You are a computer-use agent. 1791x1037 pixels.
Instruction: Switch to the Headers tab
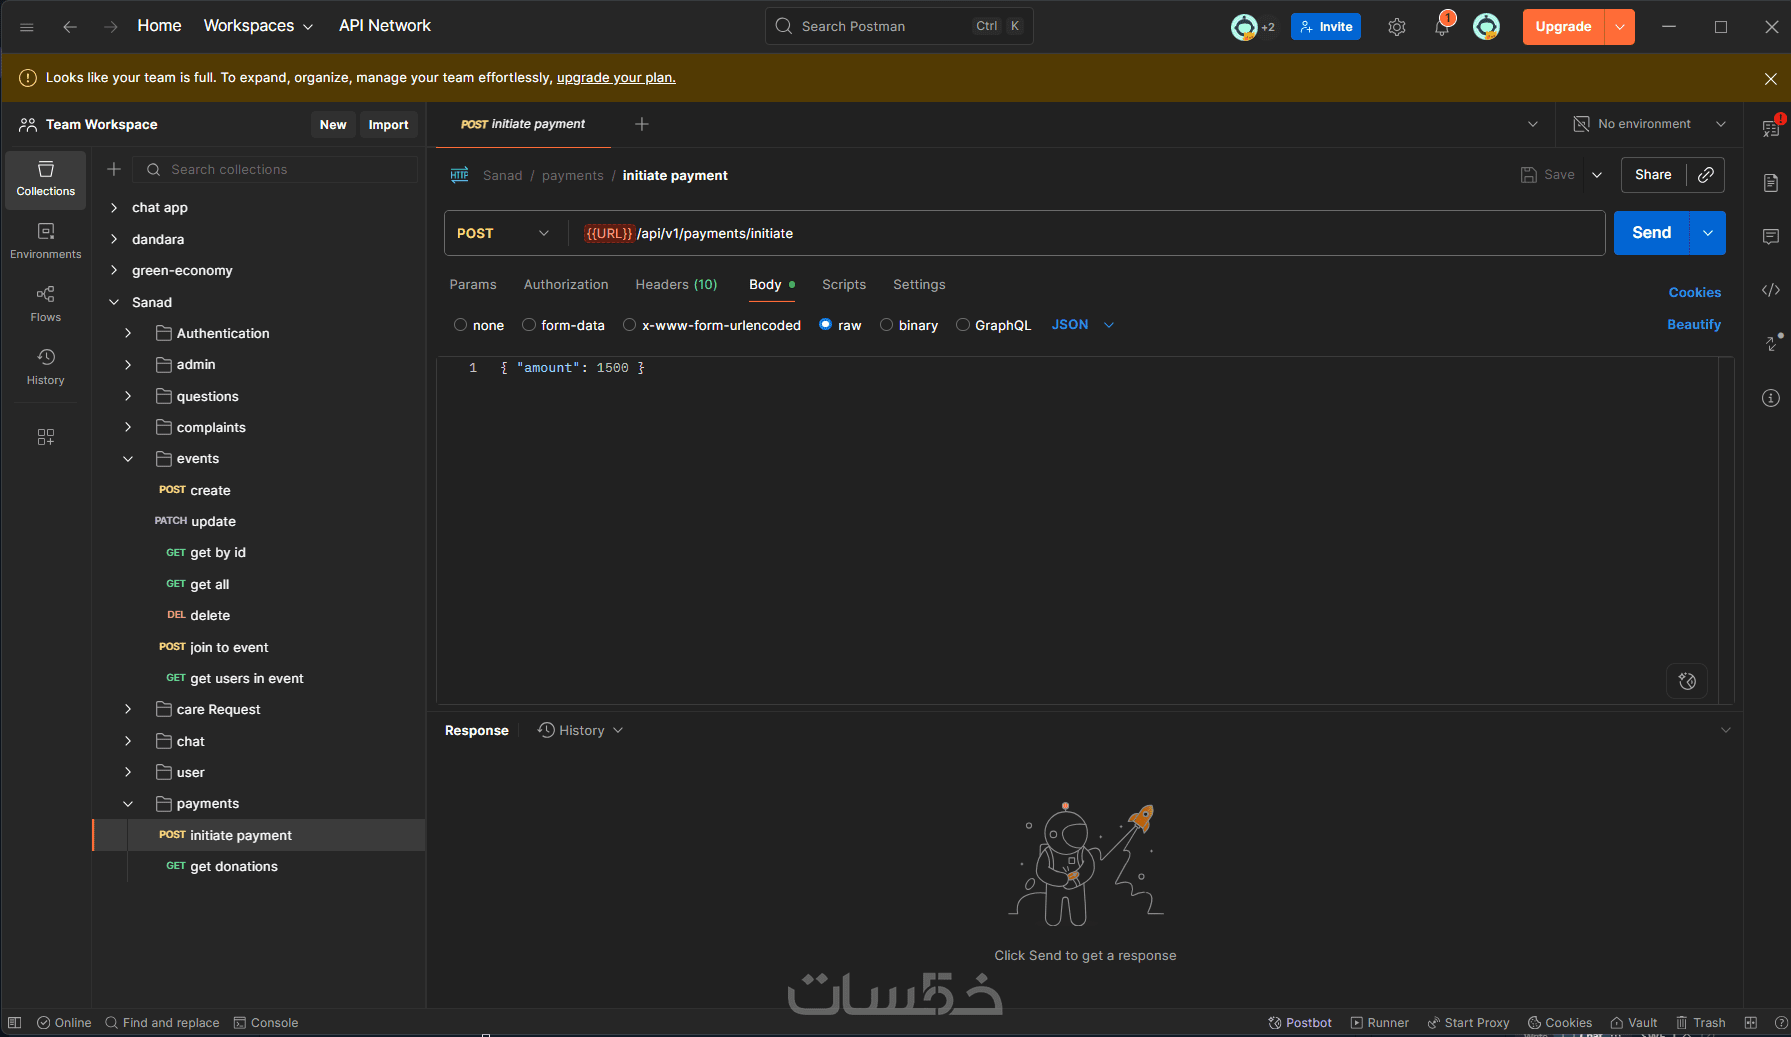click(676, 285)
